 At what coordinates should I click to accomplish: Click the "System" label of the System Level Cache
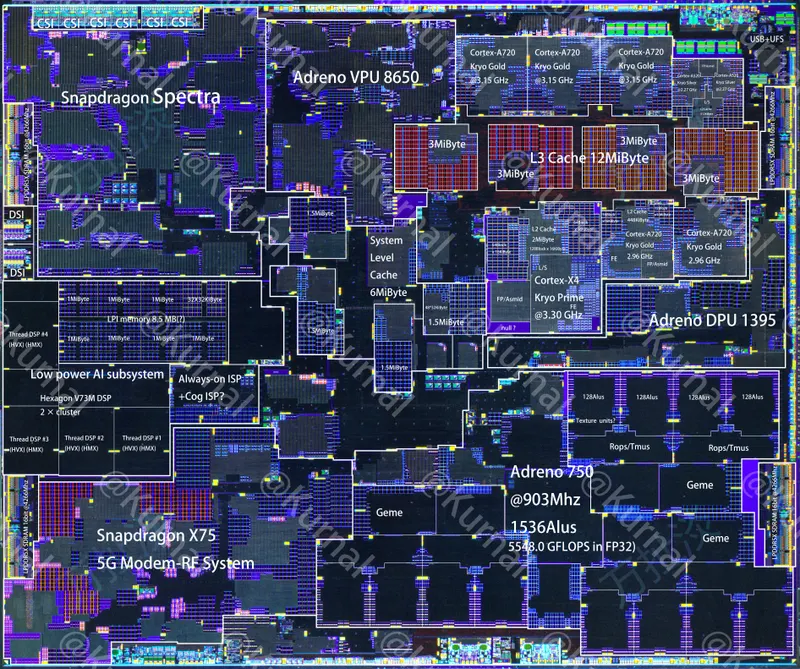tap(386, 240)
